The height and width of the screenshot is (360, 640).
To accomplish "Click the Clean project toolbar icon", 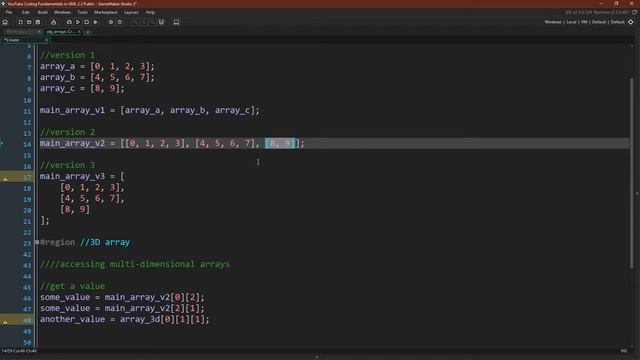I will pos(96,22).
